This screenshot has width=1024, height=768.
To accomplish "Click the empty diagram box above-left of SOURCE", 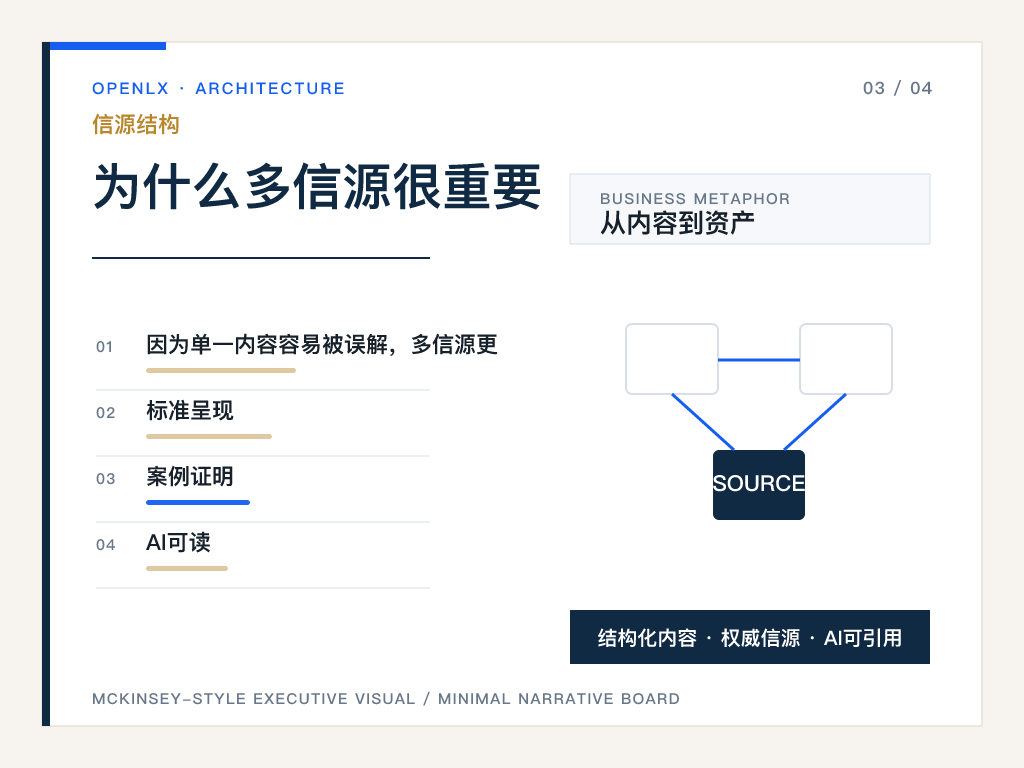I will click(x=672, y=359).
